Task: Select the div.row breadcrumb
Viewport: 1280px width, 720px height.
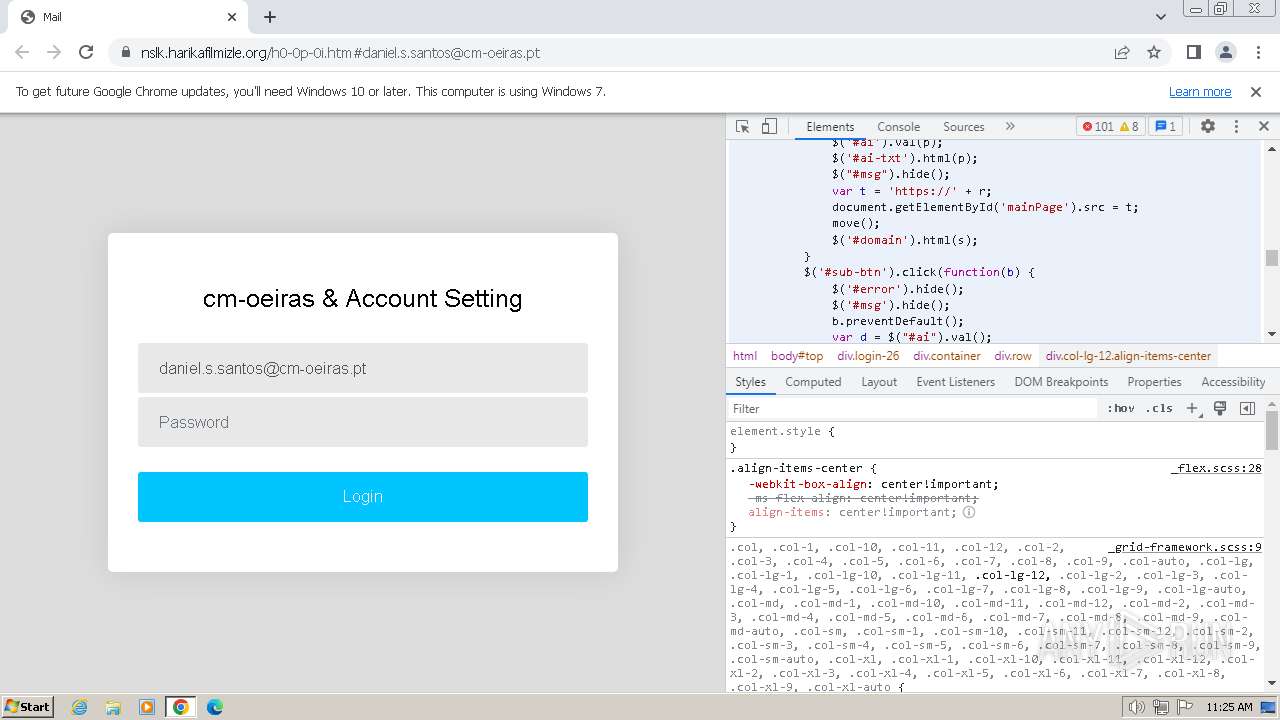Action: pyautogui.click(x=1012, y=355)
